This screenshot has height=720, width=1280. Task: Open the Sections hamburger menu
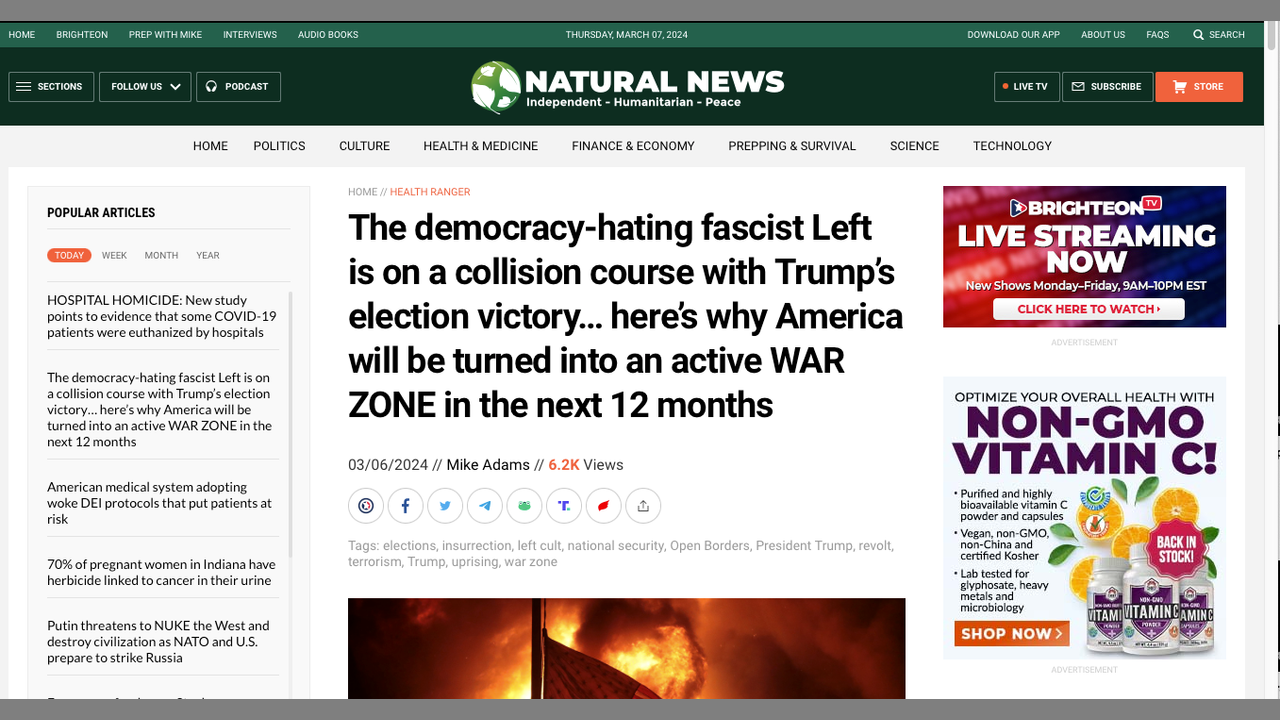coord(51,87)
